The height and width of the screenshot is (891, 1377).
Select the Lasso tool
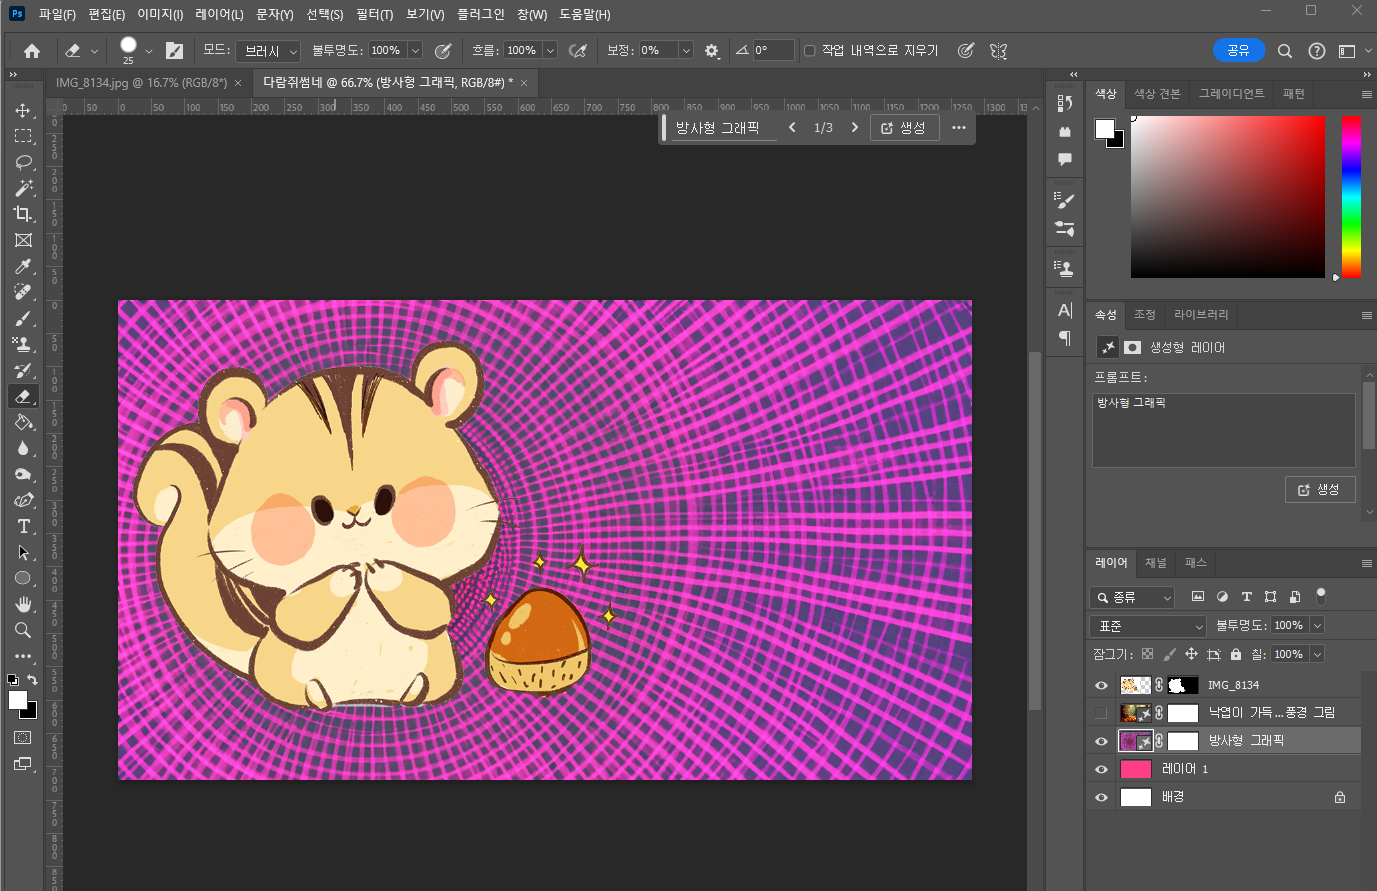pos(23,162)
